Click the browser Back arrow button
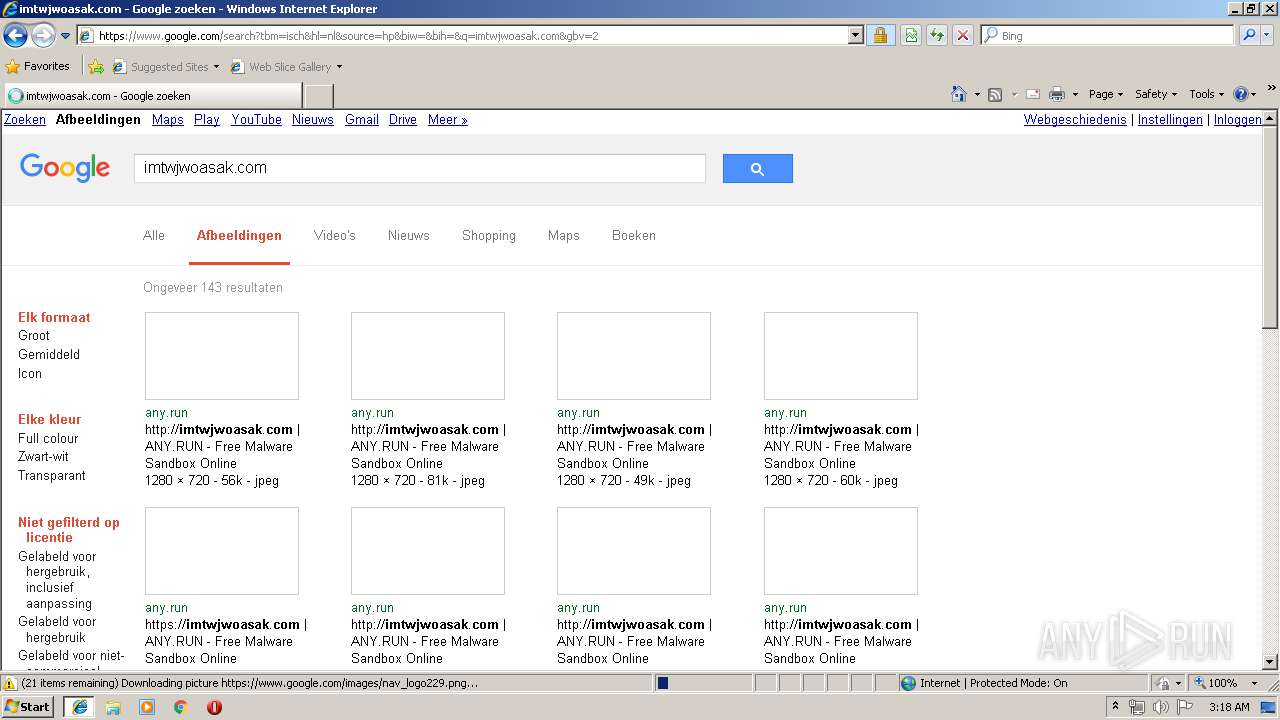This screenshot has height=720, width=1280. click(15, 36)
